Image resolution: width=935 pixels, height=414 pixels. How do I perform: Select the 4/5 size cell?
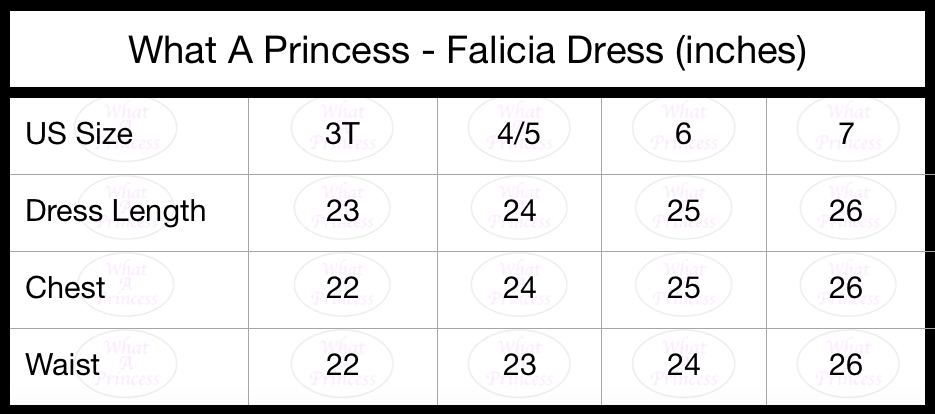(519, 134)
